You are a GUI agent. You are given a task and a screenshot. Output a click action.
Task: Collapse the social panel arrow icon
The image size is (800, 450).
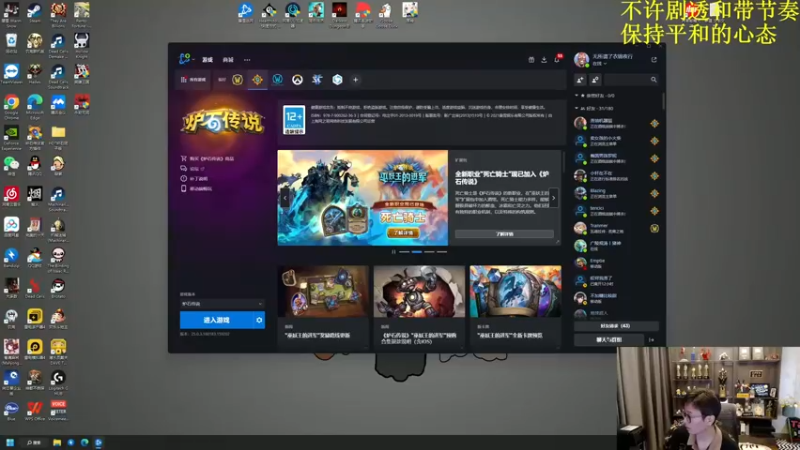[x=652, y=340]
